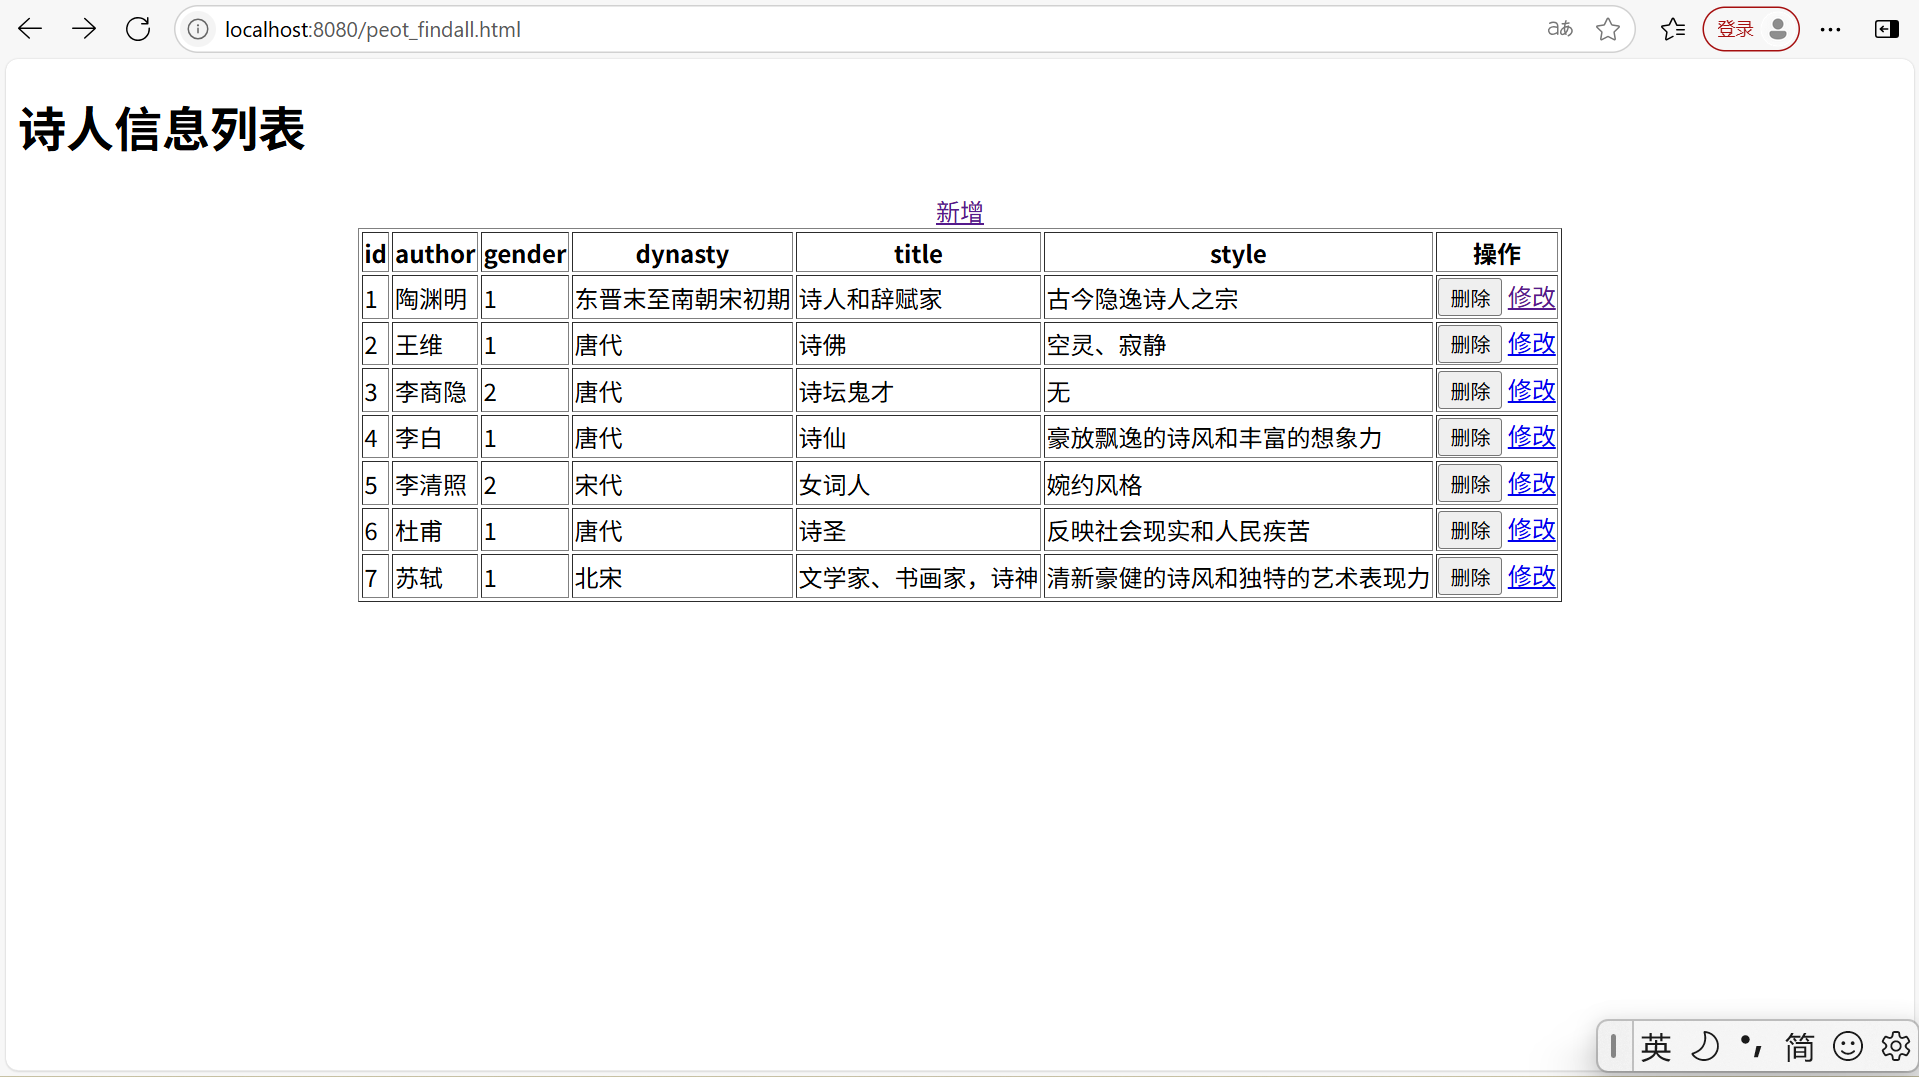
Task: Reload the current page
Action: [x=138, y=28]
